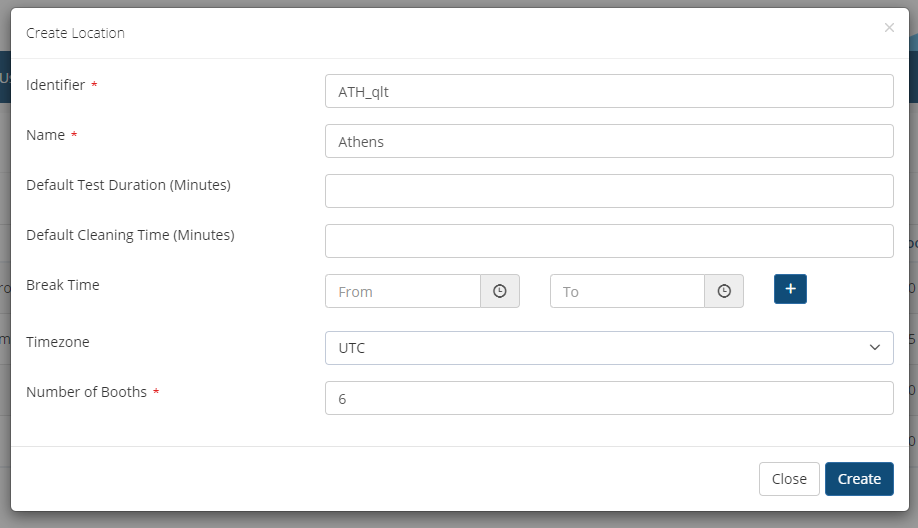Viewport: 918px width, 528px height.
Task: Click the Break Time To text field
Action: pyautogui.click(x=627, y=291)
